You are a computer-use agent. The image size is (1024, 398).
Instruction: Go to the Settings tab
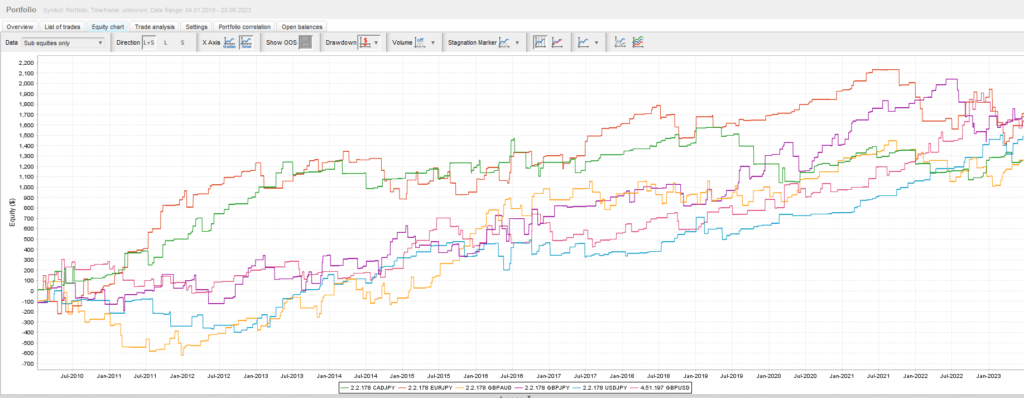click(x=196, y=27)
